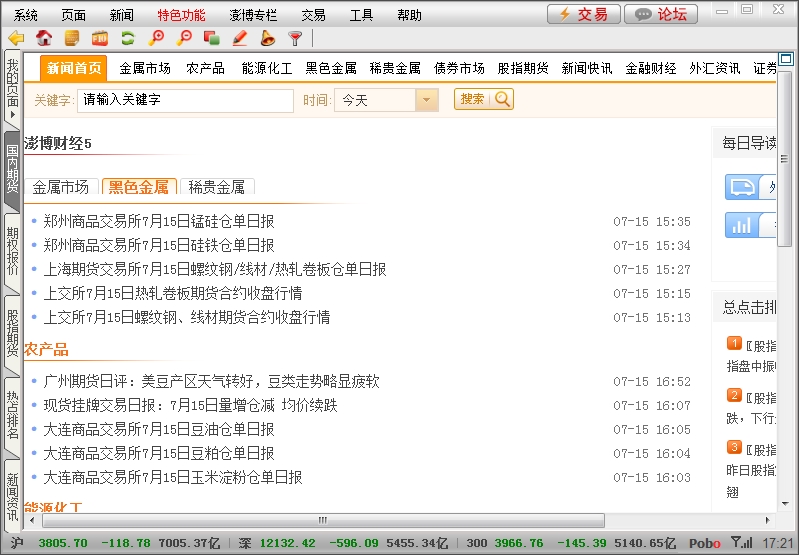Click the 论坛 forum button
This screenshot has height=555, width=799.
point(661,14)
